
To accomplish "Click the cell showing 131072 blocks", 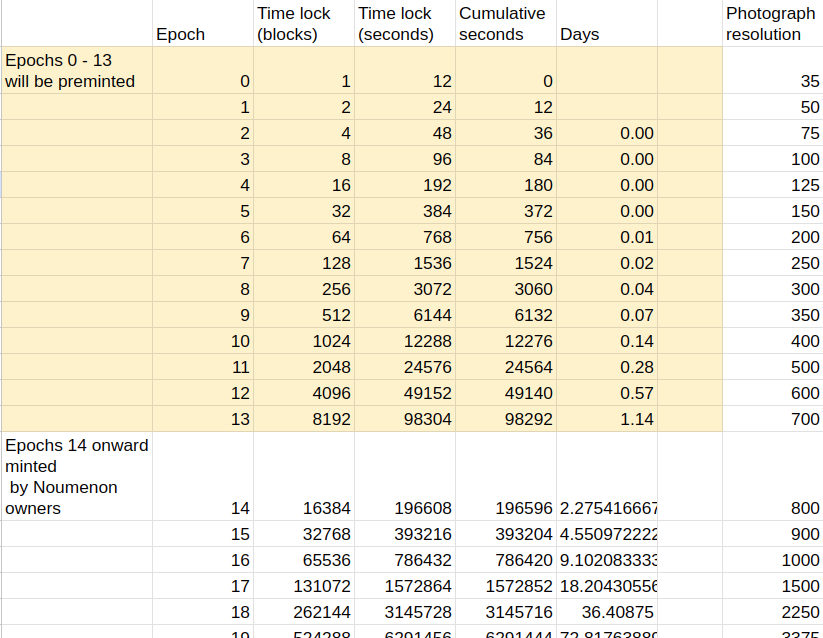I will pos(303,587).
